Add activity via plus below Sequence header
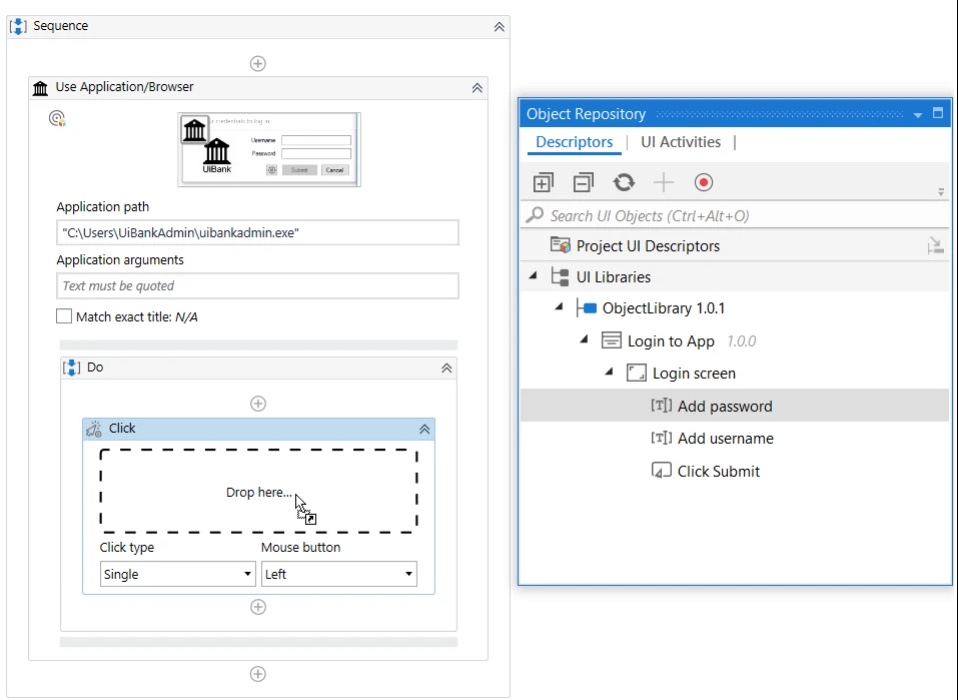This screenshot has width=958, height=700. point(258,64)
